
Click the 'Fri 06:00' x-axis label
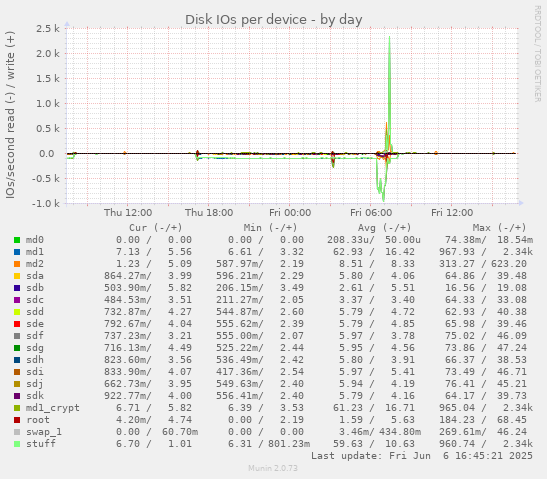371,212
